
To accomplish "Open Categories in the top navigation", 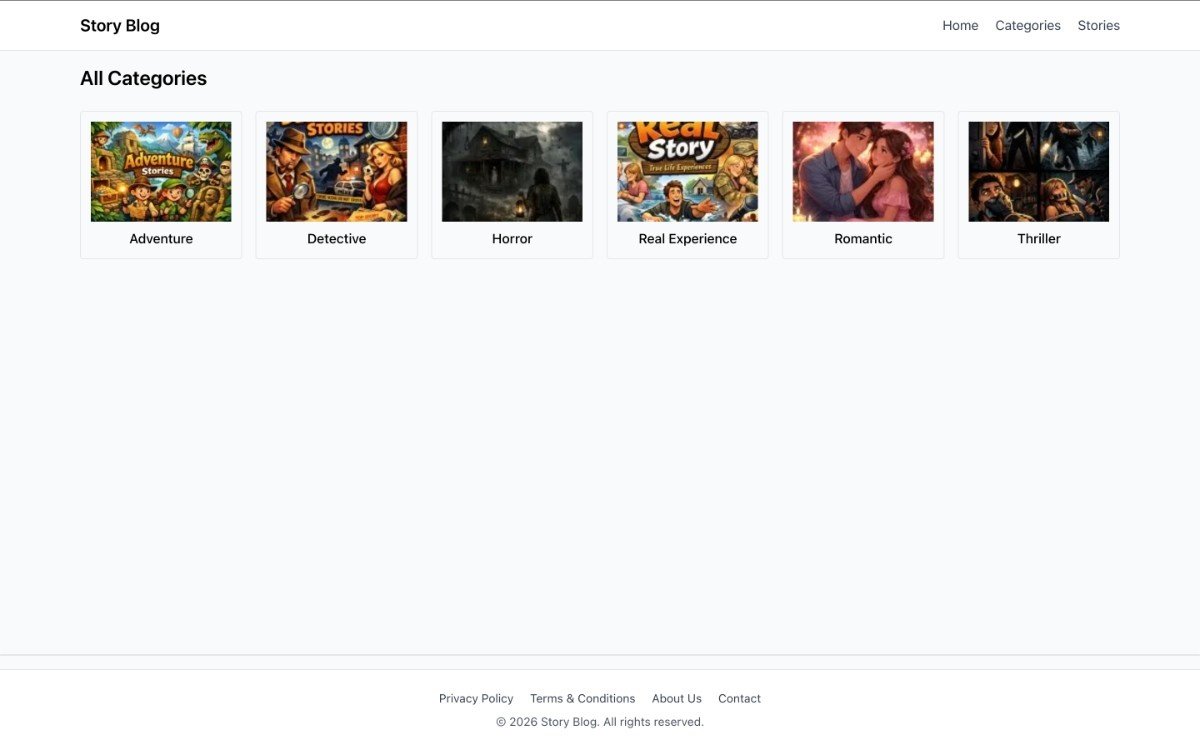I will (1028, 26).
